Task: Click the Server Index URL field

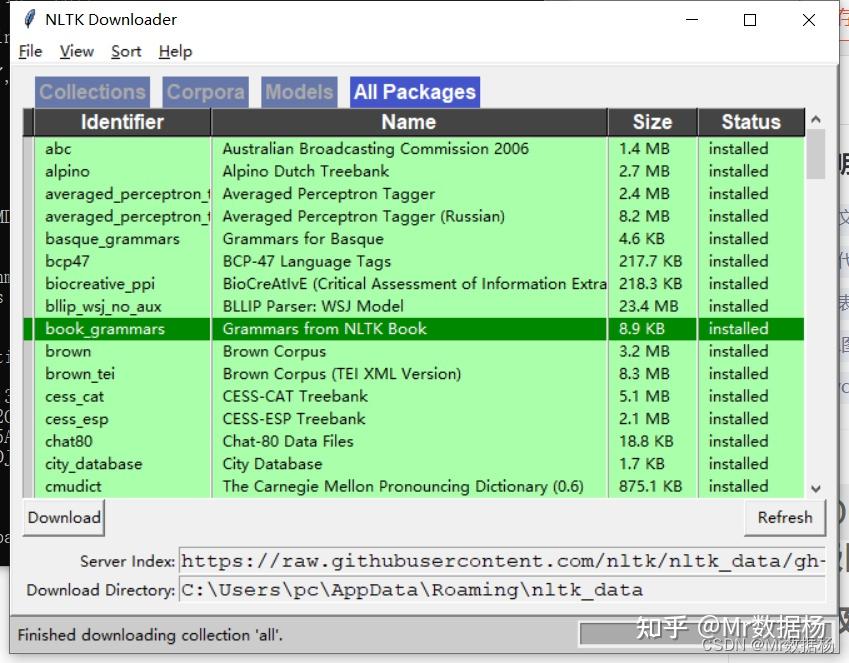Action: click(x=502, y=561)
